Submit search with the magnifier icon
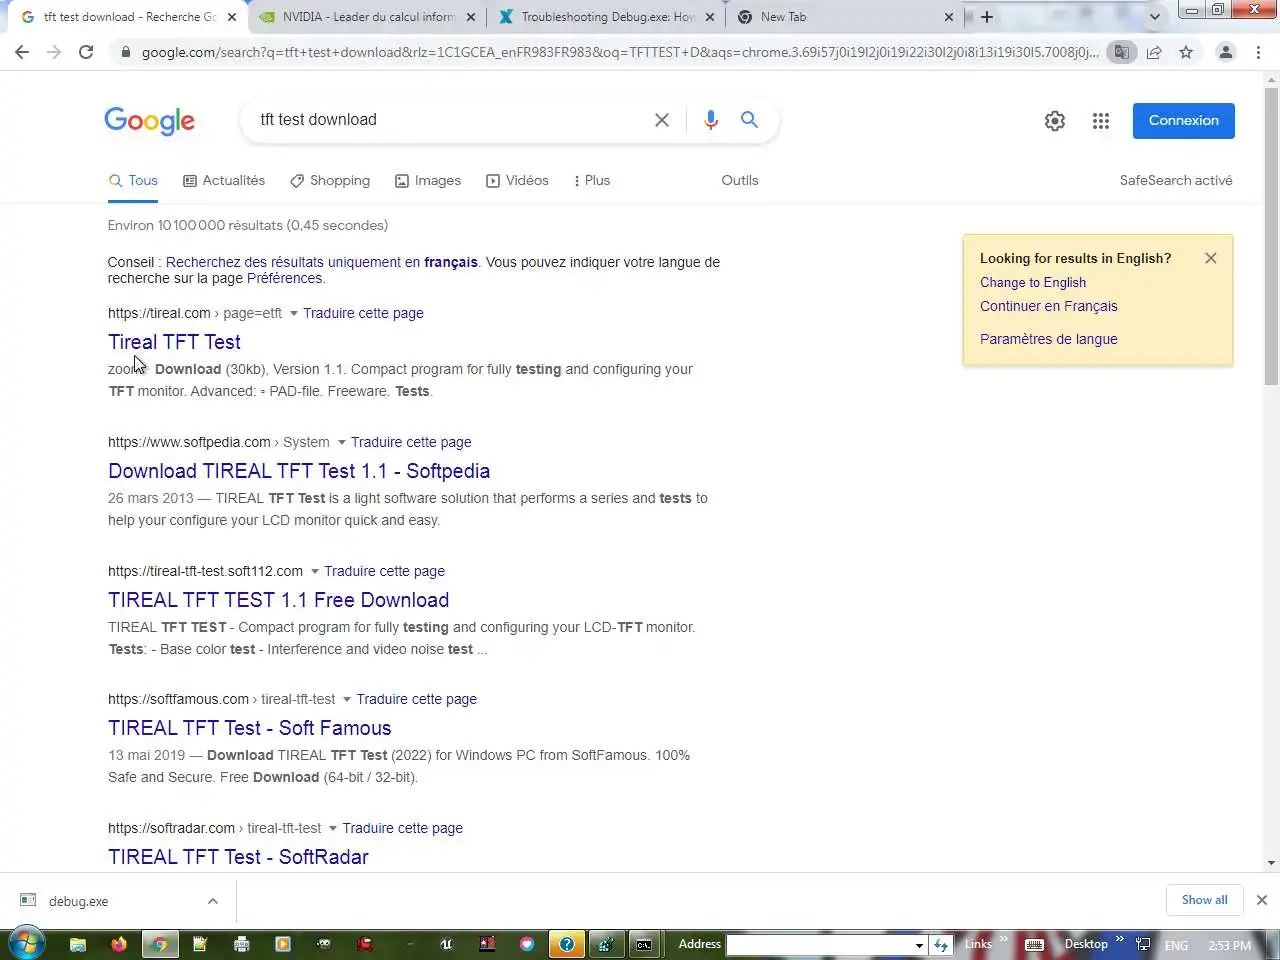 [x=749, y=120]
